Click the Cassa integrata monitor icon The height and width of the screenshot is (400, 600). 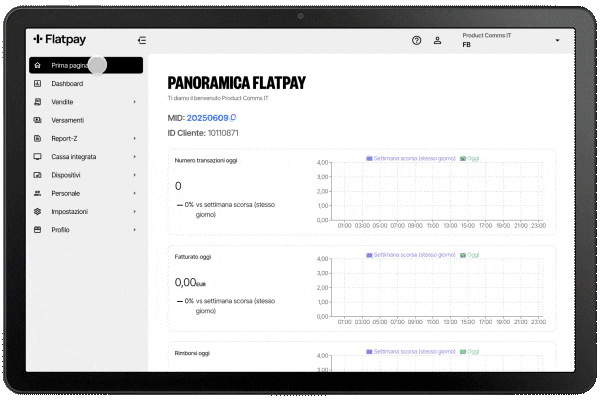click(x=38, y=157)
